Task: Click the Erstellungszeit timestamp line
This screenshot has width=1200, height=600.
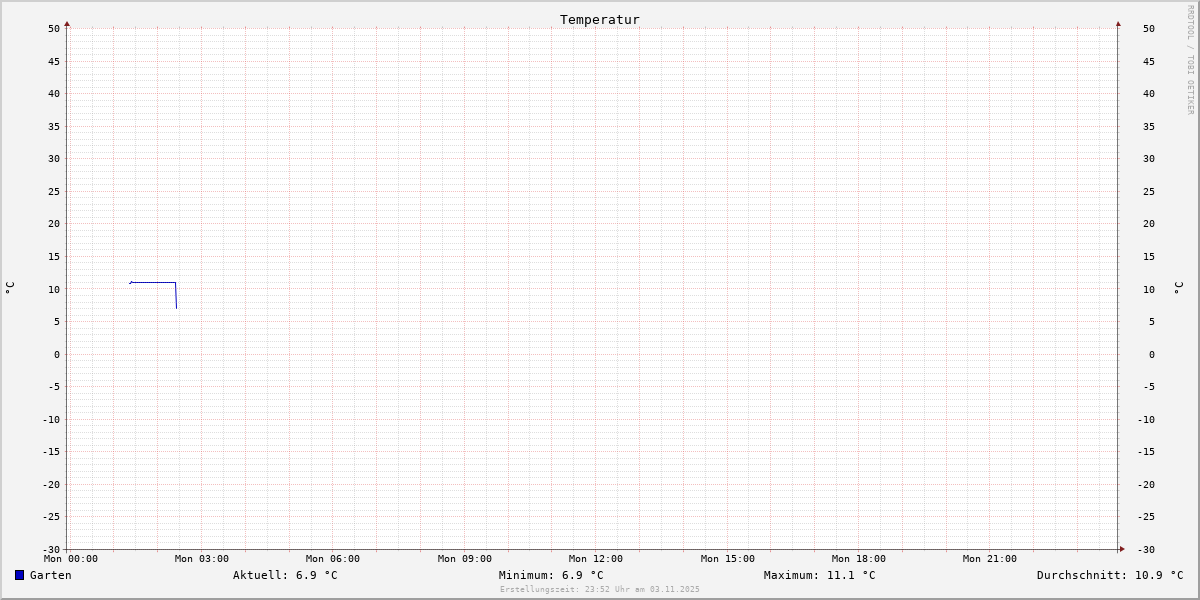Action: point(600,589)
